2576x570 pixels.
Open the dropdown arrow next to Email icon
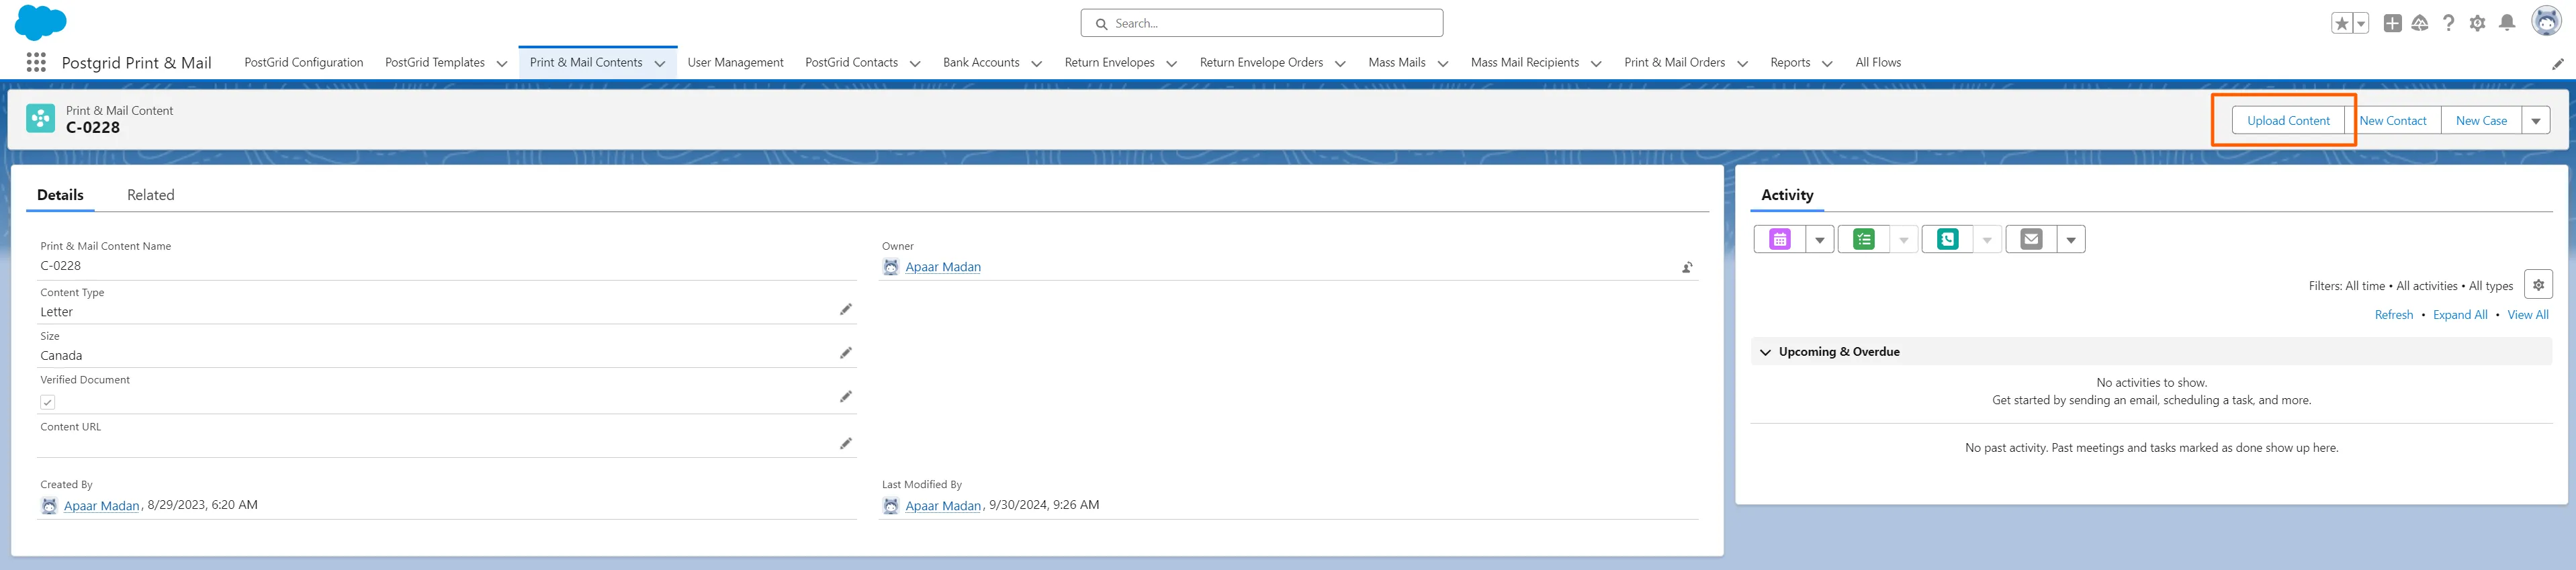click(x=2071, y=240)
